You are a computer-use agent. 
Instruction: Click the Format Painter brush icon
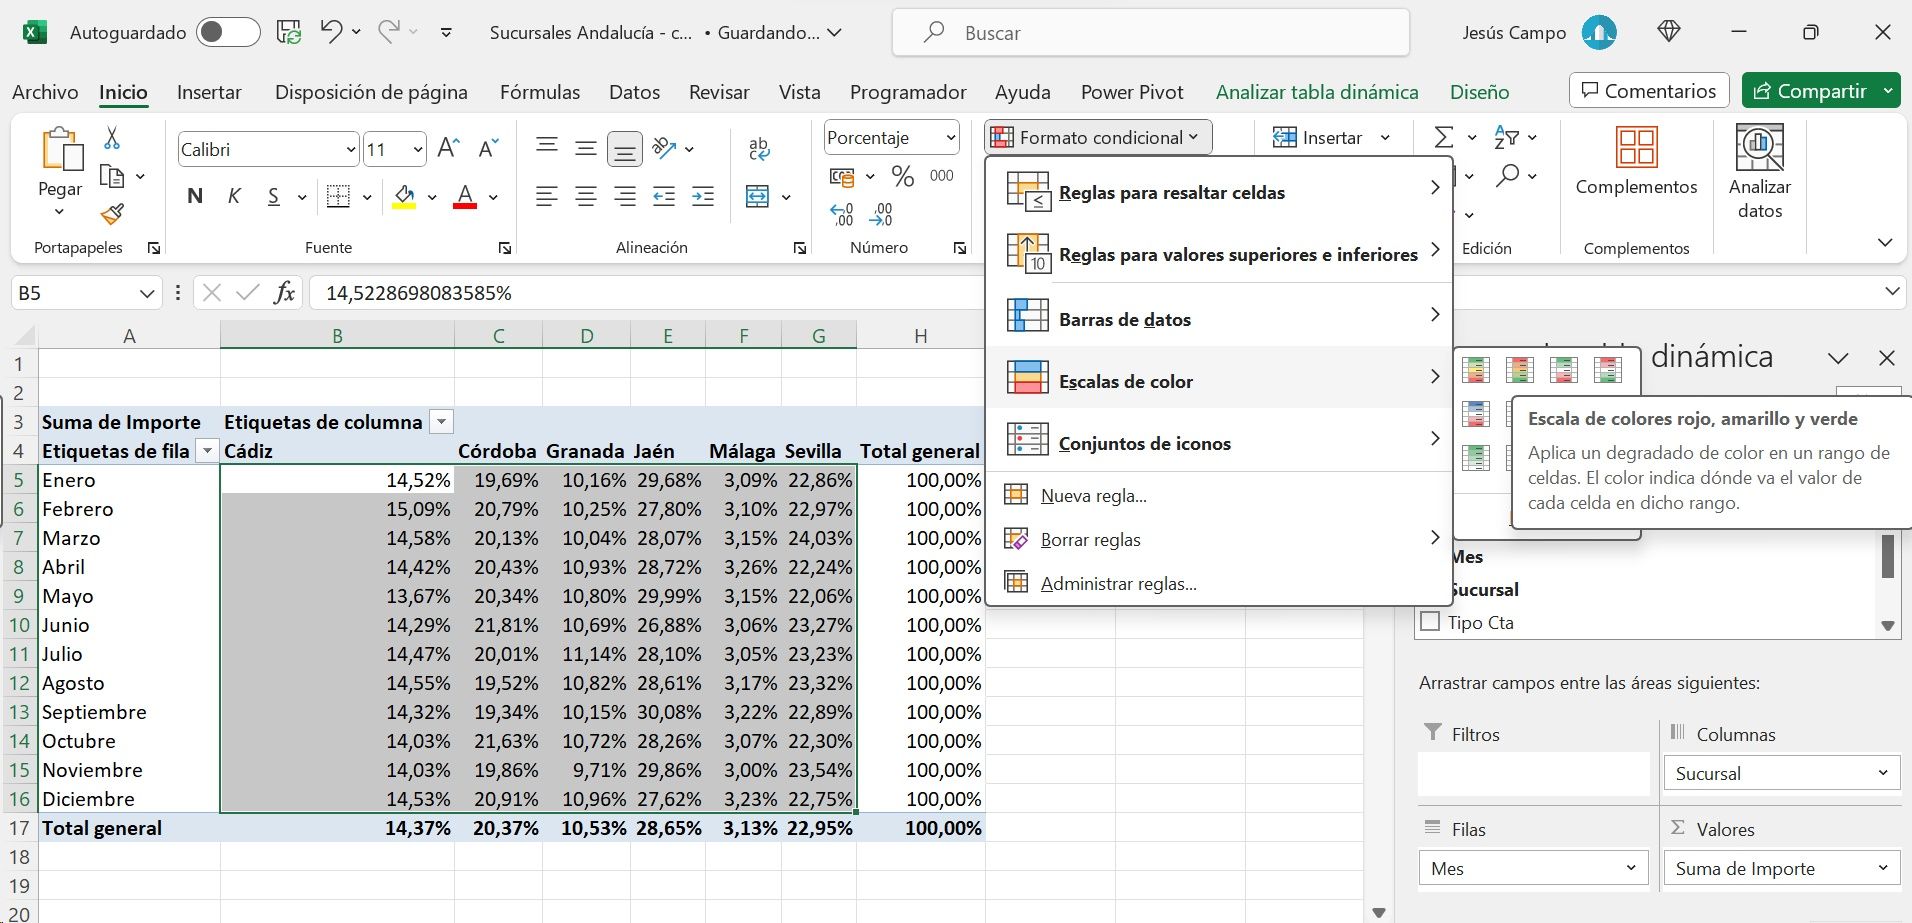pyautogui.click(x=112, y=214)
